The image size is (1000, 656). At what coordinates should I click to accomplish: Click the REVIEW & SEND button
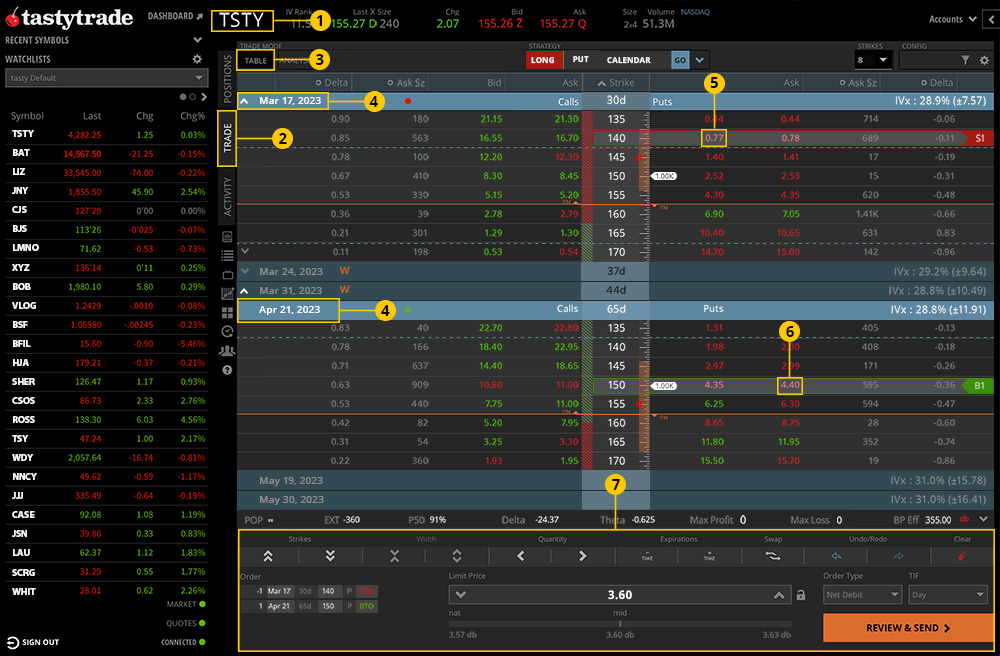point(908,628)
